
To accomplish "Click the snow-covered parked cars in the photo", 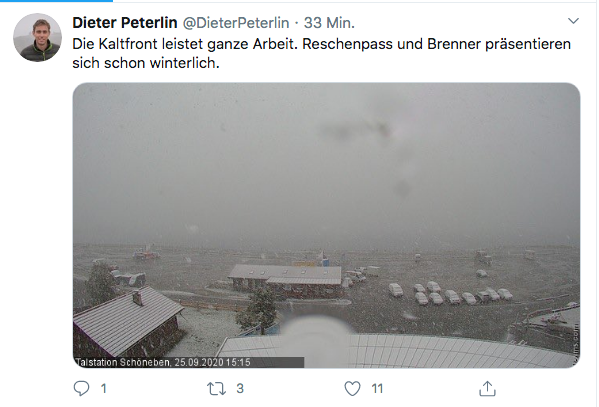I will click(x=451, y=293).
